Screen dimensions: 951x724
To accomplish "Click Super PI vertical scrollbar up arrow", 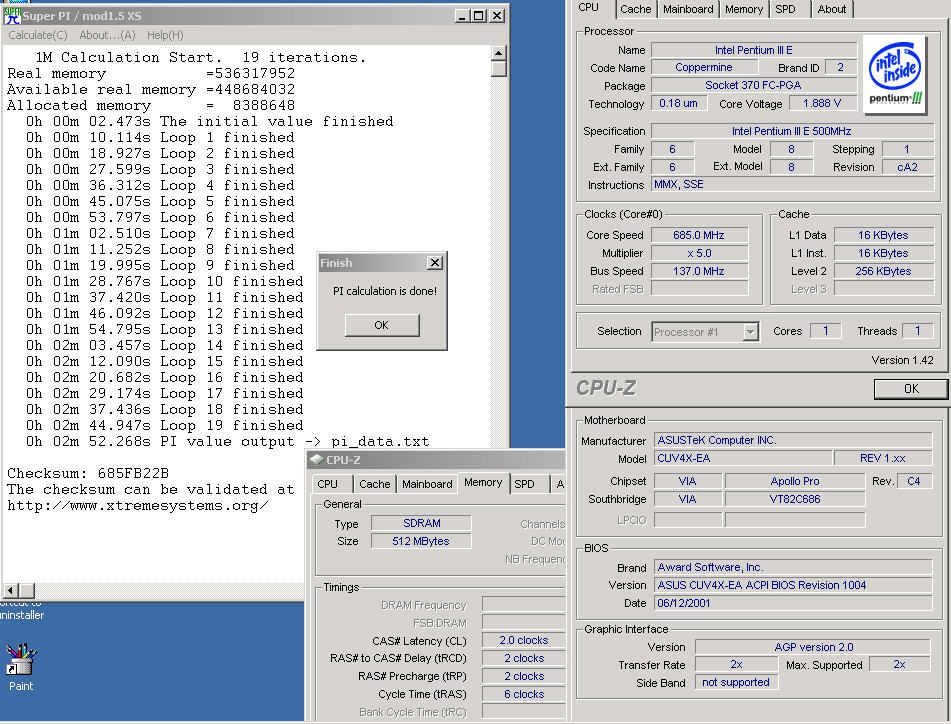I will pos(499,53).
